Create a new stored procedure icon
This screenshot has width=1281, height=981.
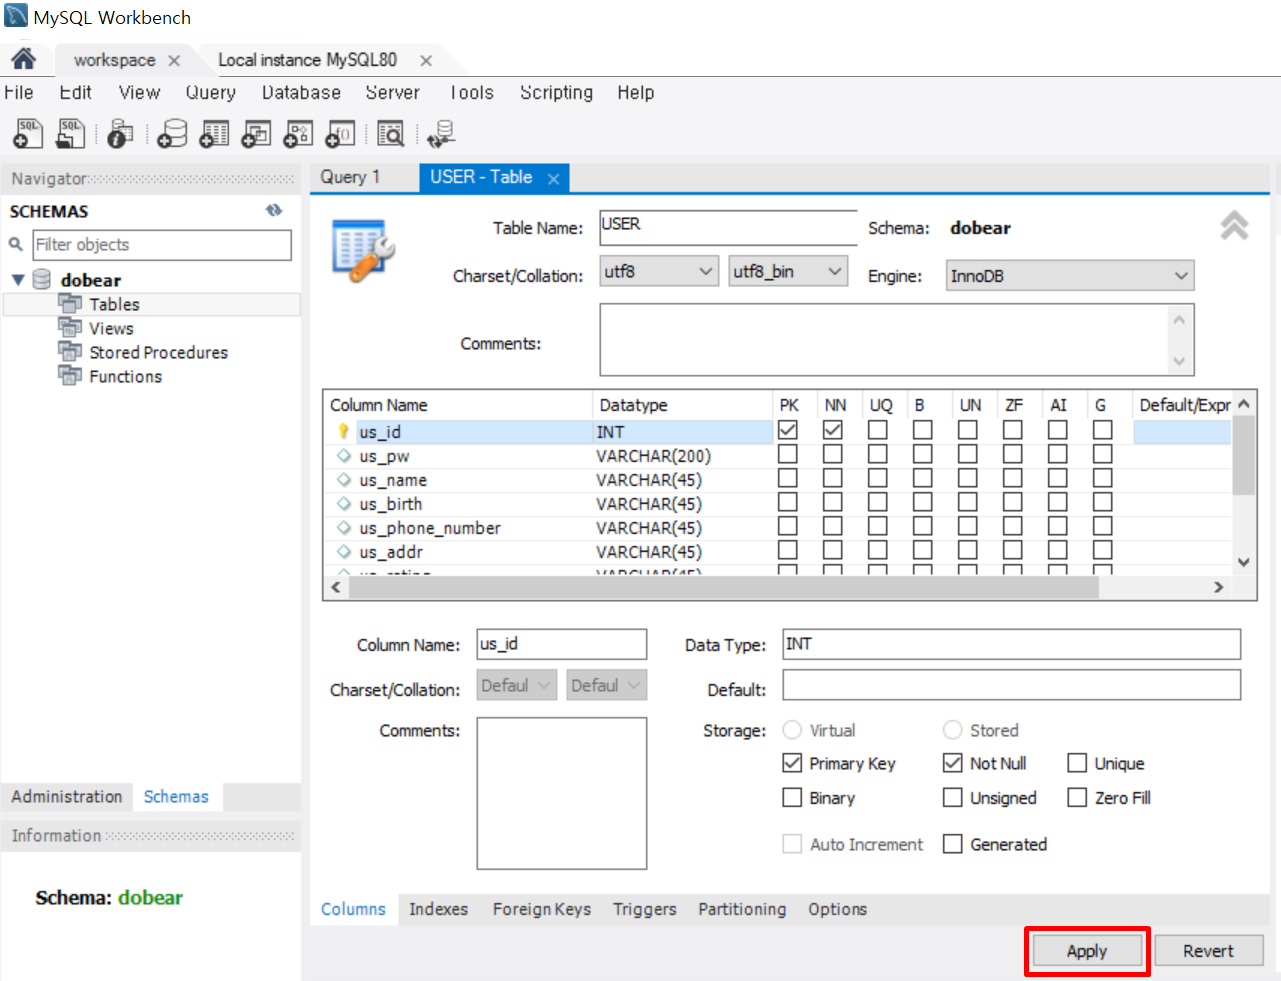point(298,133)
